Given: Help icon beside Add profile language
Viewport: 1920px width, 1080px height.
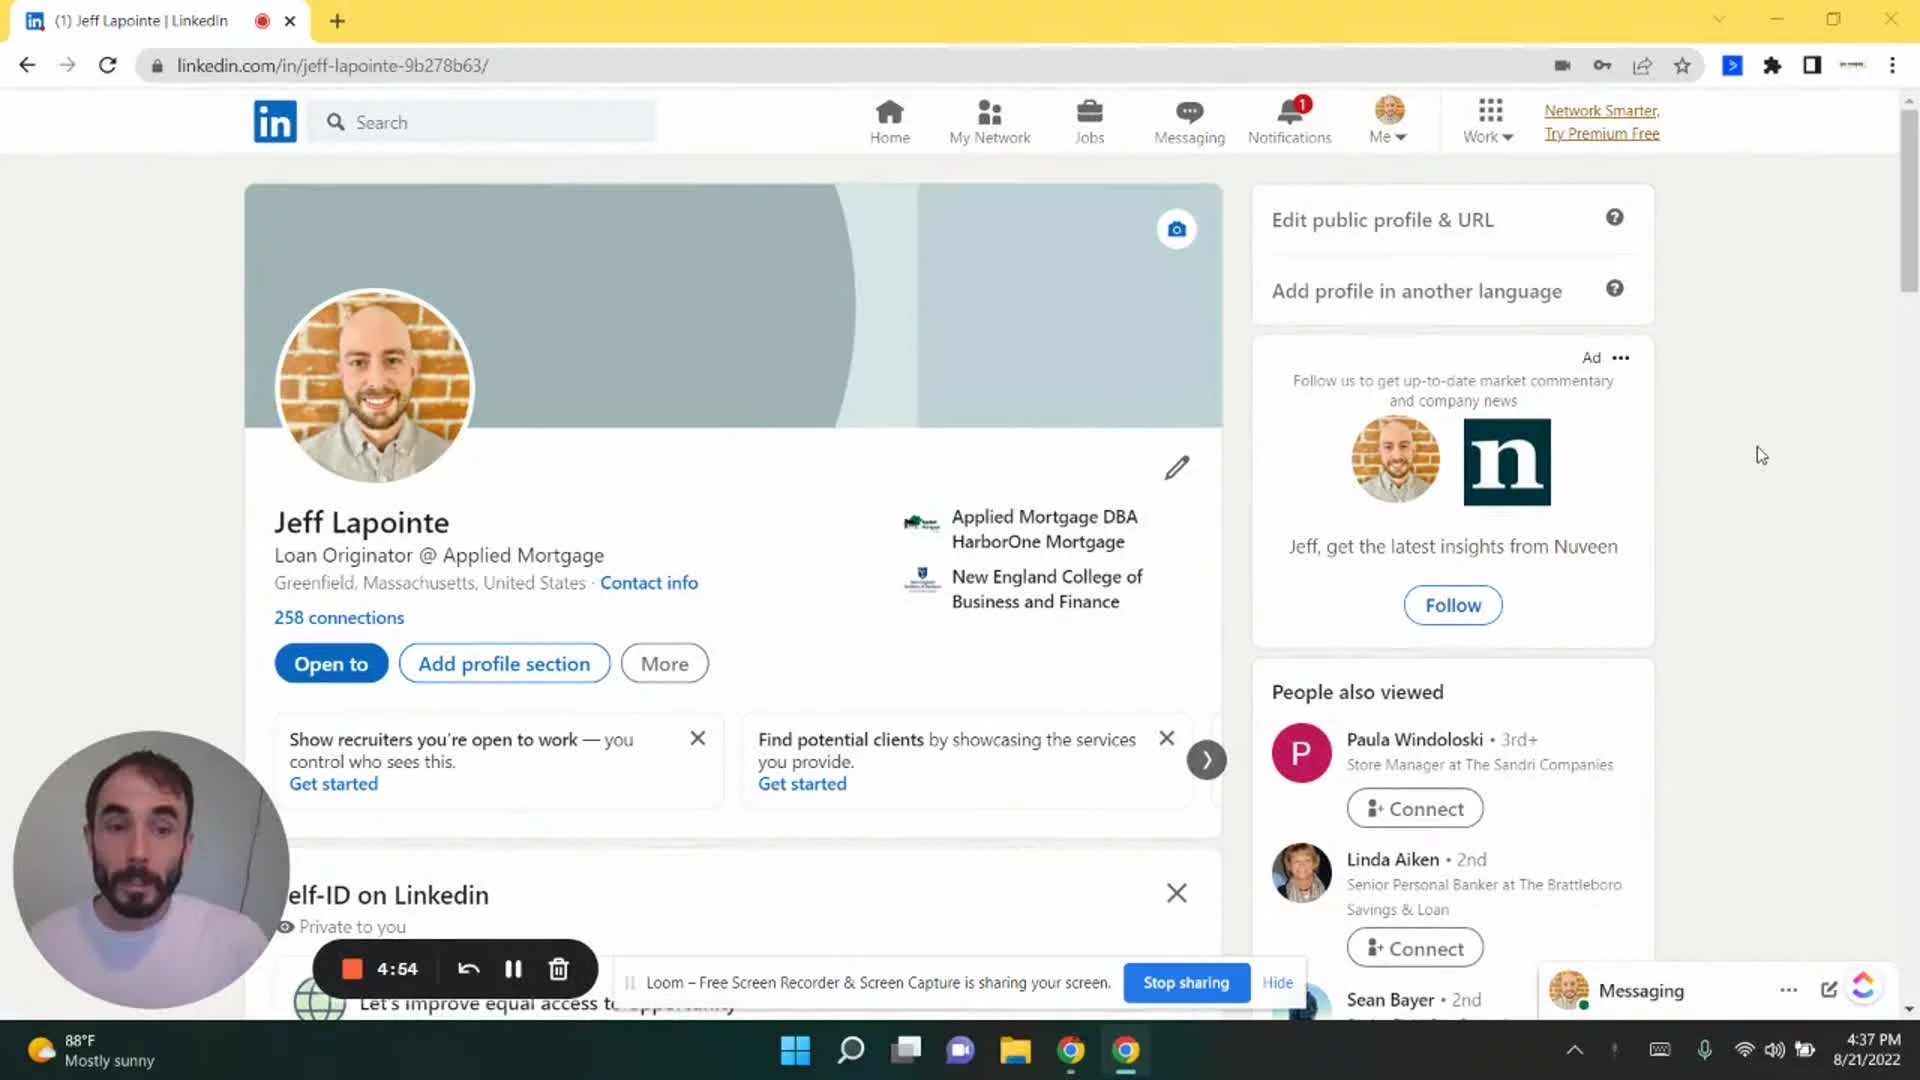Looking at the screenshot, I should pyautogui.click(x=1614, y=288).
